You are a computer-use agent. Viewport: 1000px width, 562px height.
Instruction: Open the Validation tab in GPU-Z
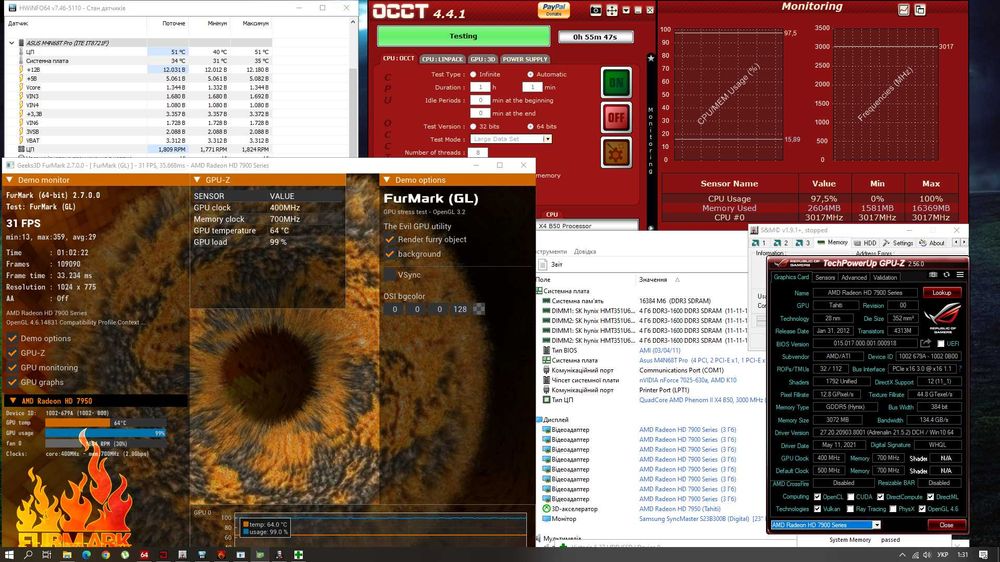pyautogui.click(x=885, y=277)
